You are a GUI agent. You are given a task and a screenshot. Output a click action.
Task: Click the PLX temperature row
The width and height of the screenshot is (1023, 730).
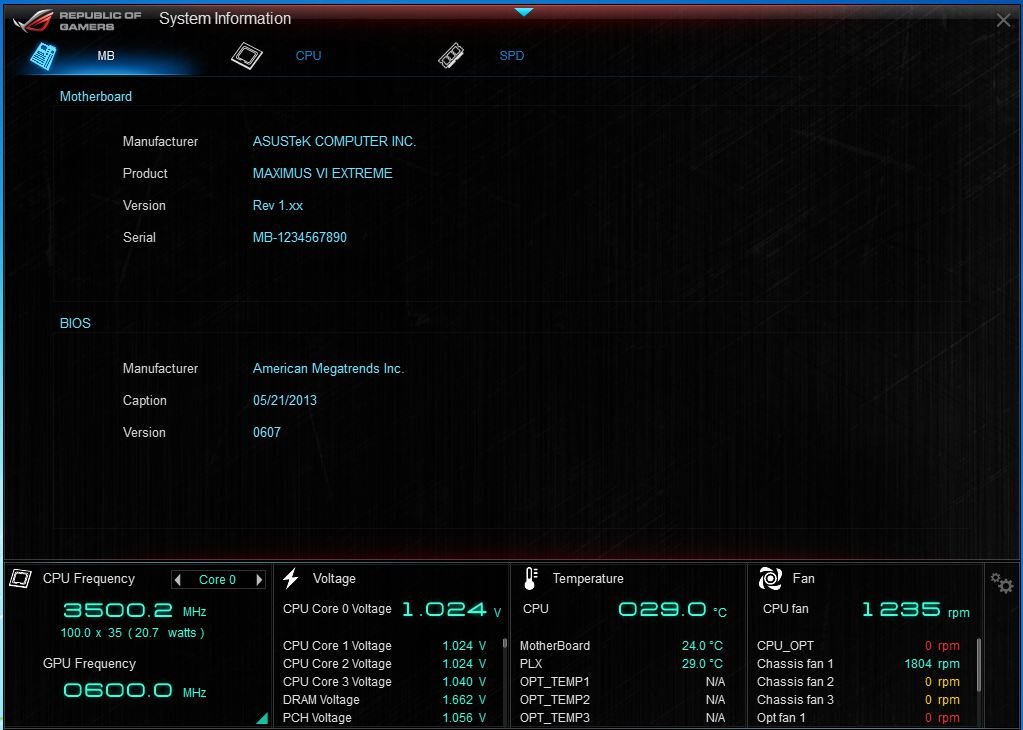click(621, 663)
